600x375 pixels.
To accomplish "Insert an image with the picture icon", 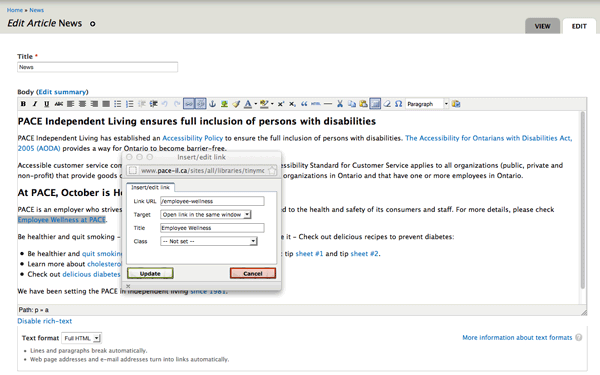I will point(224,104).
